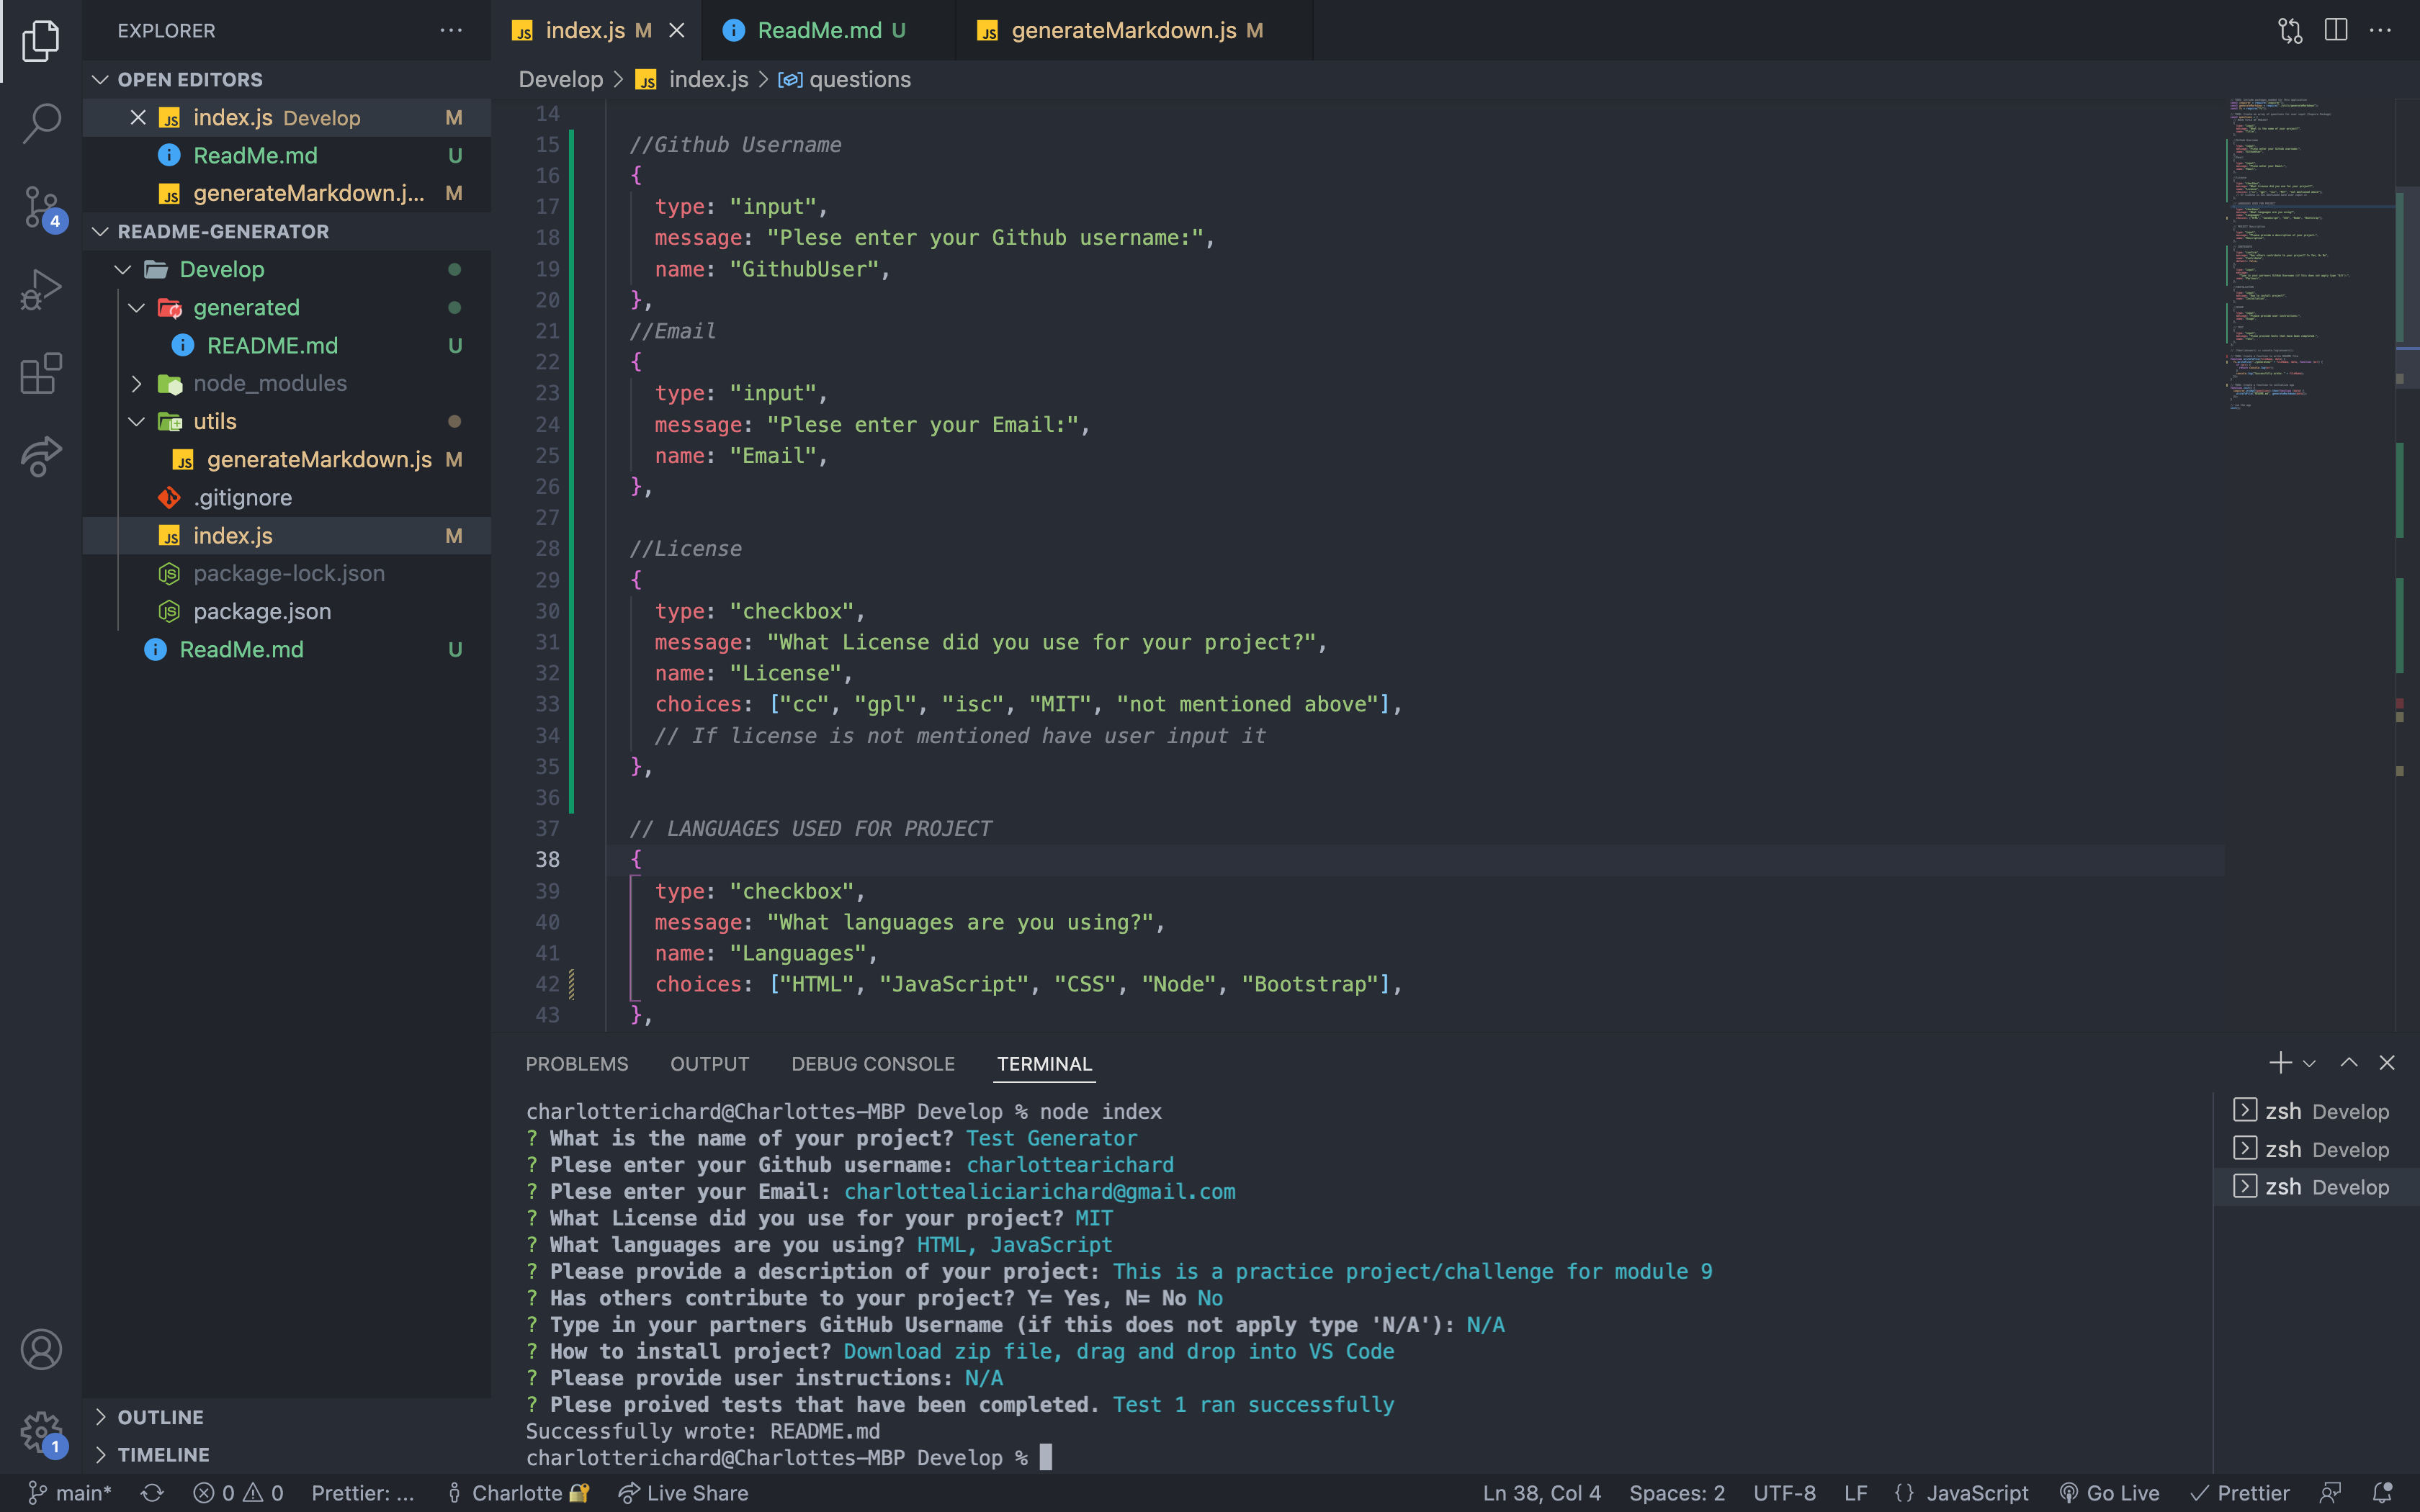2420x1512 pixels.
Task: Expand the node_modules folder
Action: tap(137, 383)
